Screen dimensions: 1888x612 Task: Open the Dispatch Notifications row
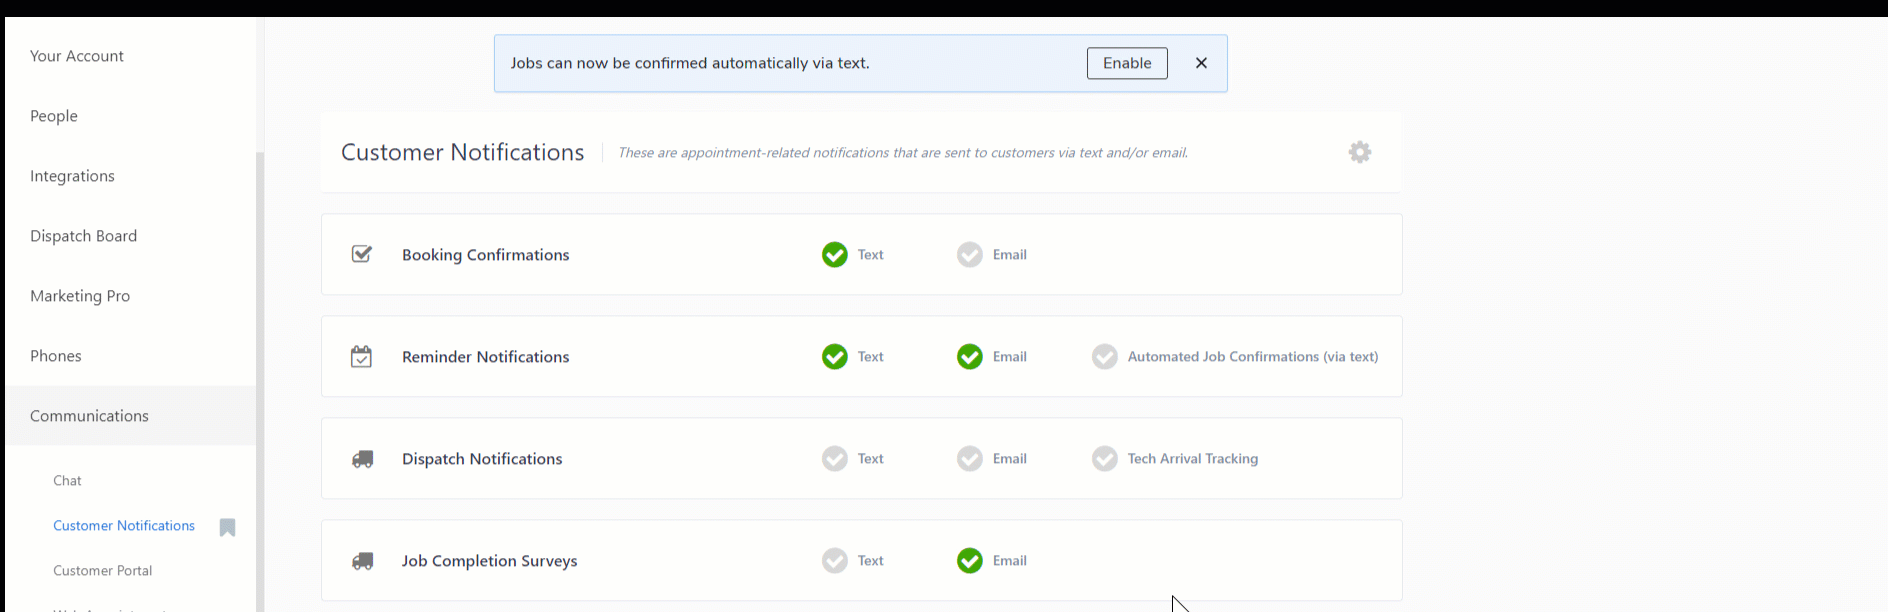(x=861, y=458)
